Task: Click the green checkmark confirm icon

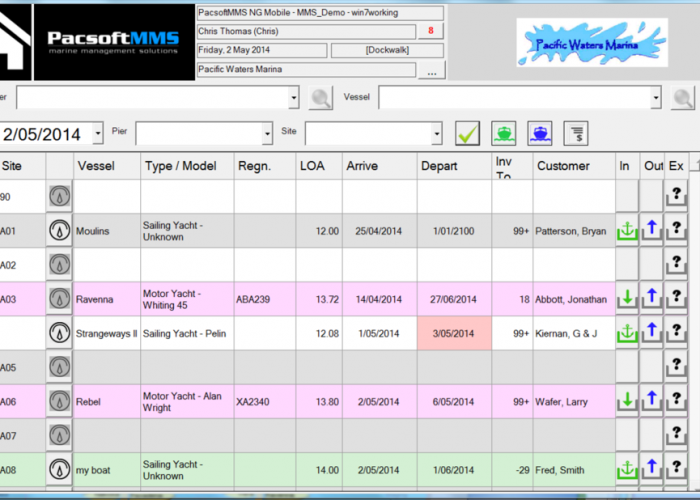Action: (x=467, y=133)
